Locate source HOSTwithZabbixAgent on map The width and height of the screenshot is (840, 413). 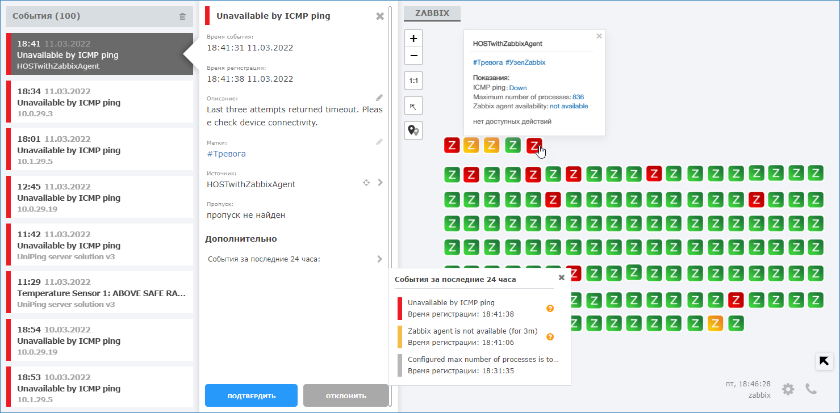click(366, 183)
